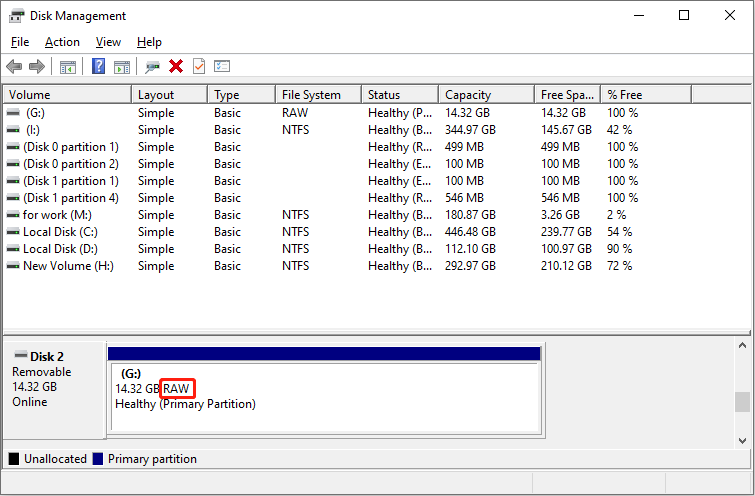This screenshot has width=755, height=496.
Task: Open the Action menu
Action: (x=62, y=42)
